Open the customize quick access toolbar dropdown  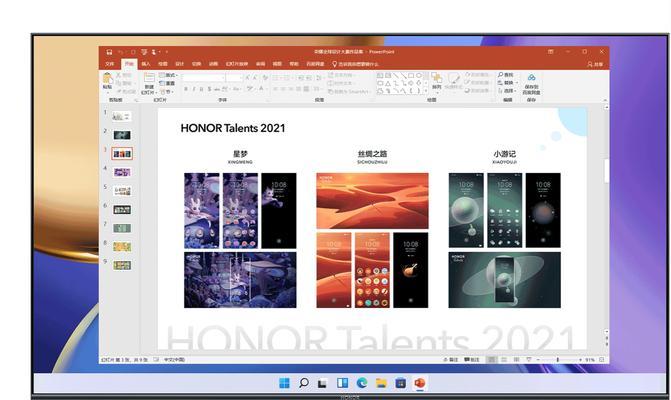tap(166, 52)
